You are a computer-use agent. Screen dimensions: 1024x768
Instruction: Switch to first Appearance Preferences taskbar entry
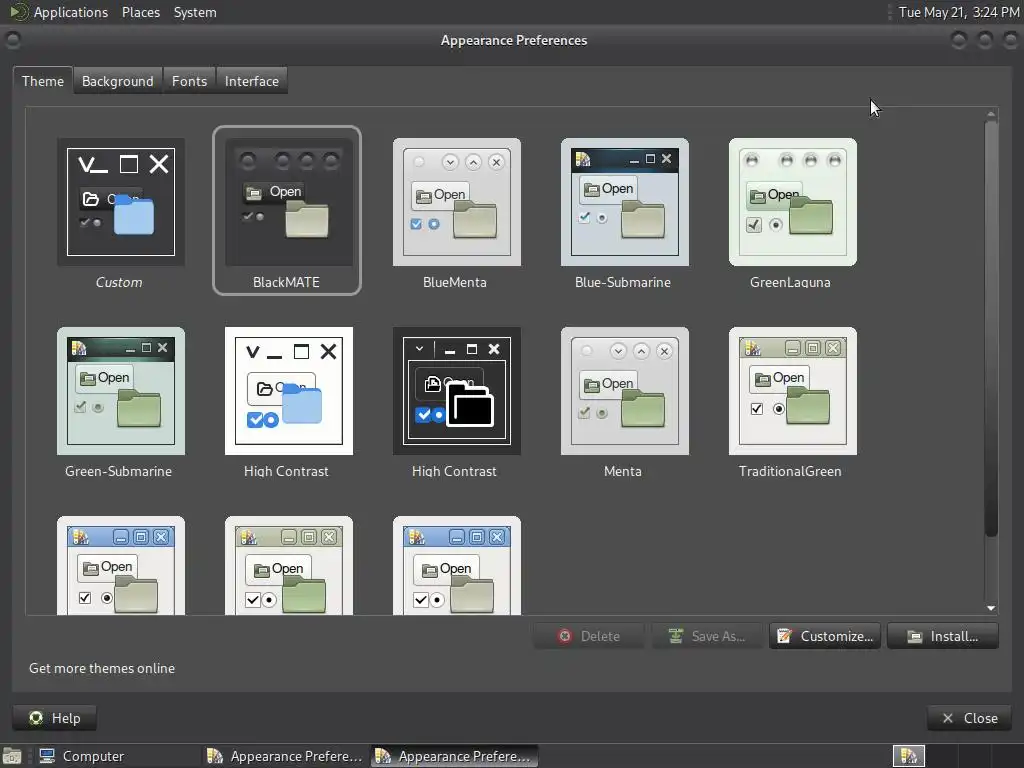click(x=284, y=756)
